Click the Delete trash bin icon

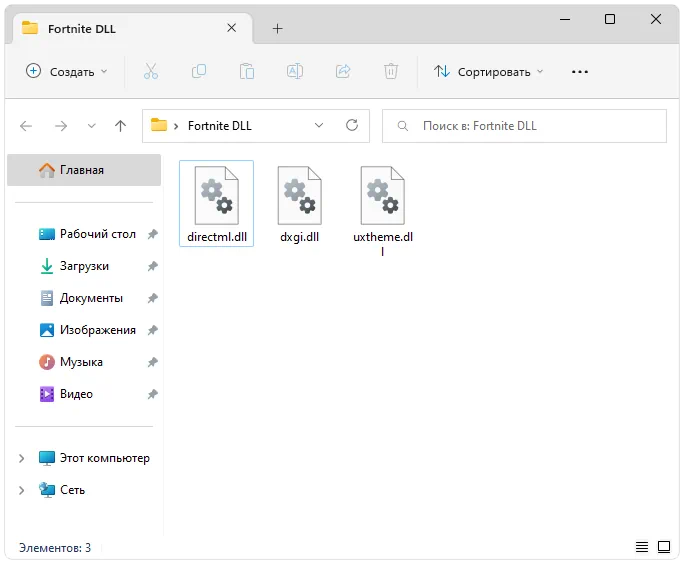[x=391, y=71]
